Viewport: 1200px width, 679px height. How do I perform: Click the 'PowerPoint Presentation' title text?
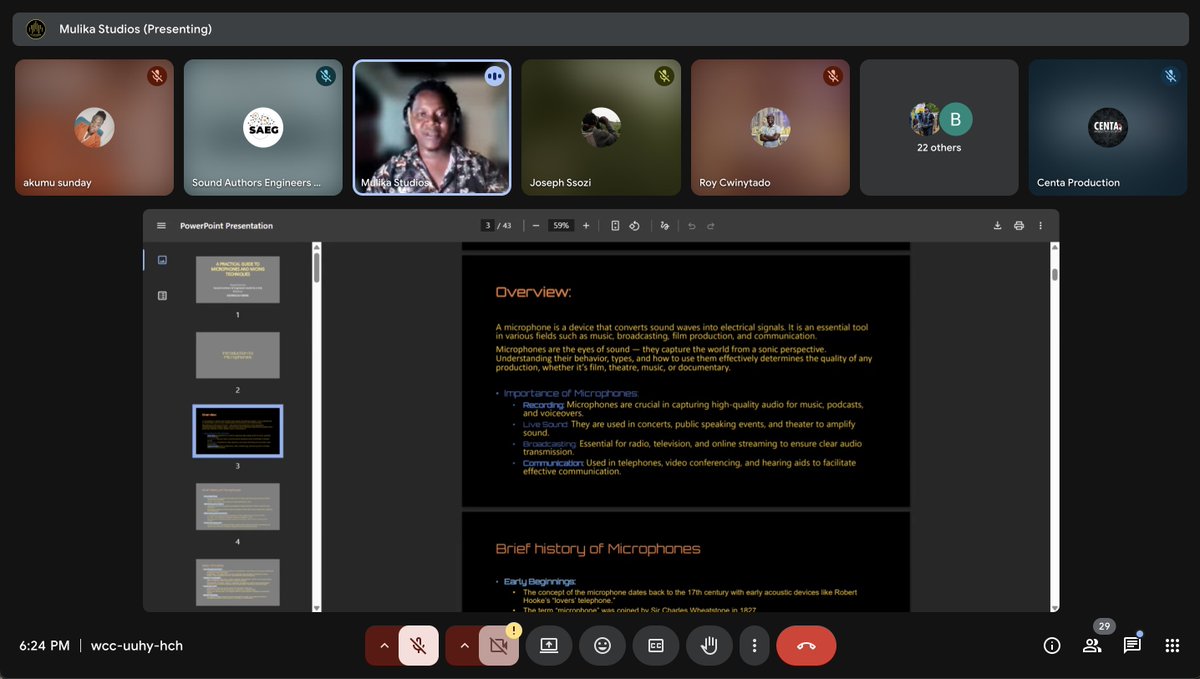[226, 226]
